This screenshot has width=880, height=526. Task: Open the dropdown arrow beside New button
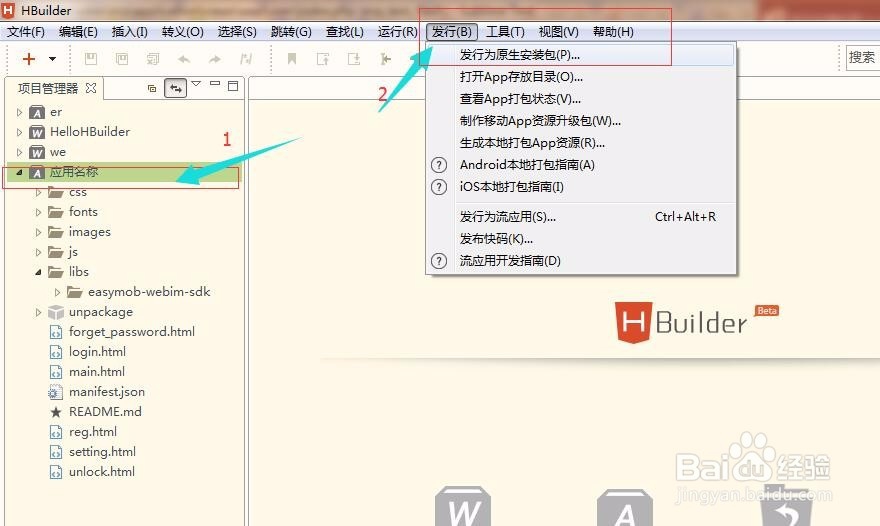point(52,58)
